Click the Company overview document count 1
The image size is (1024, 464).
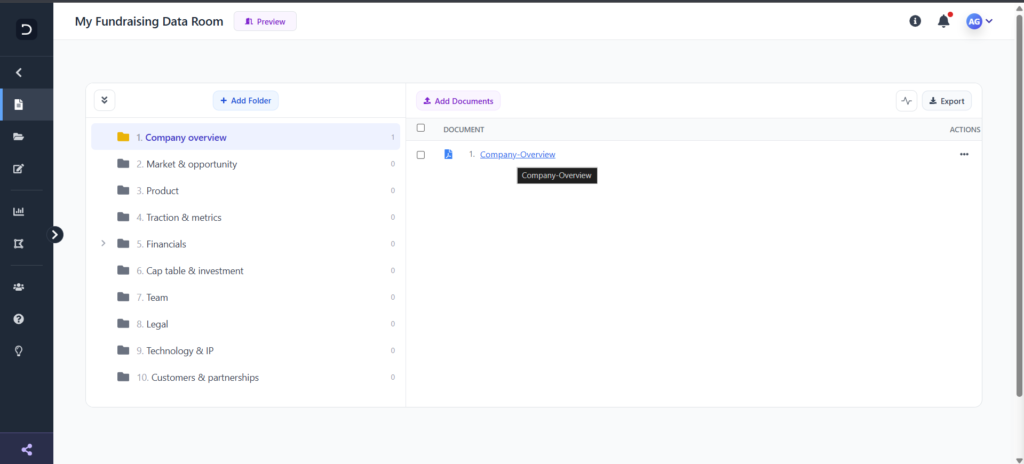coord(392,137)
